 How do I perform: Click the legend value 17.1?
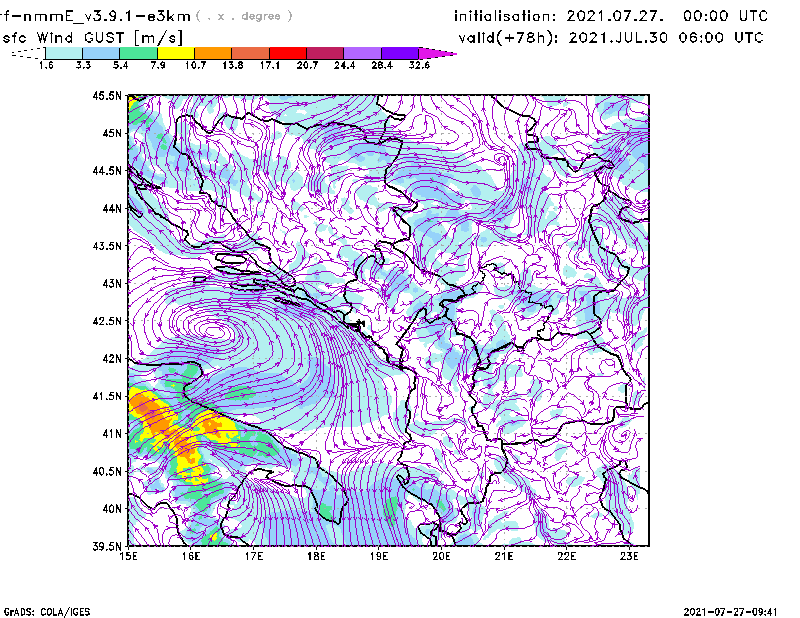270,65
